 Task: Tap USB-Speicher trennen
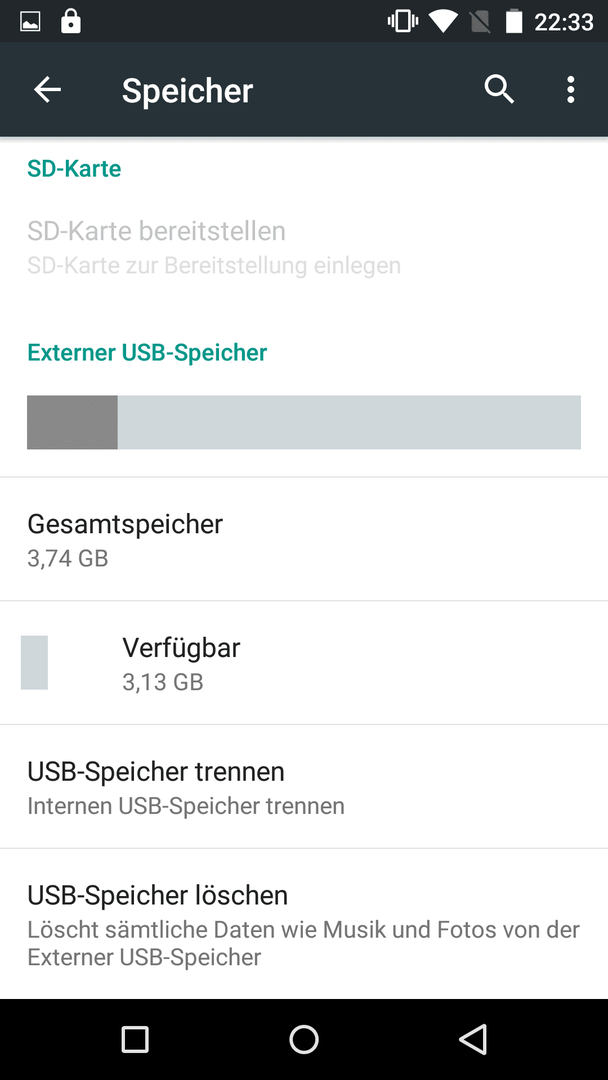pos(304,787)
